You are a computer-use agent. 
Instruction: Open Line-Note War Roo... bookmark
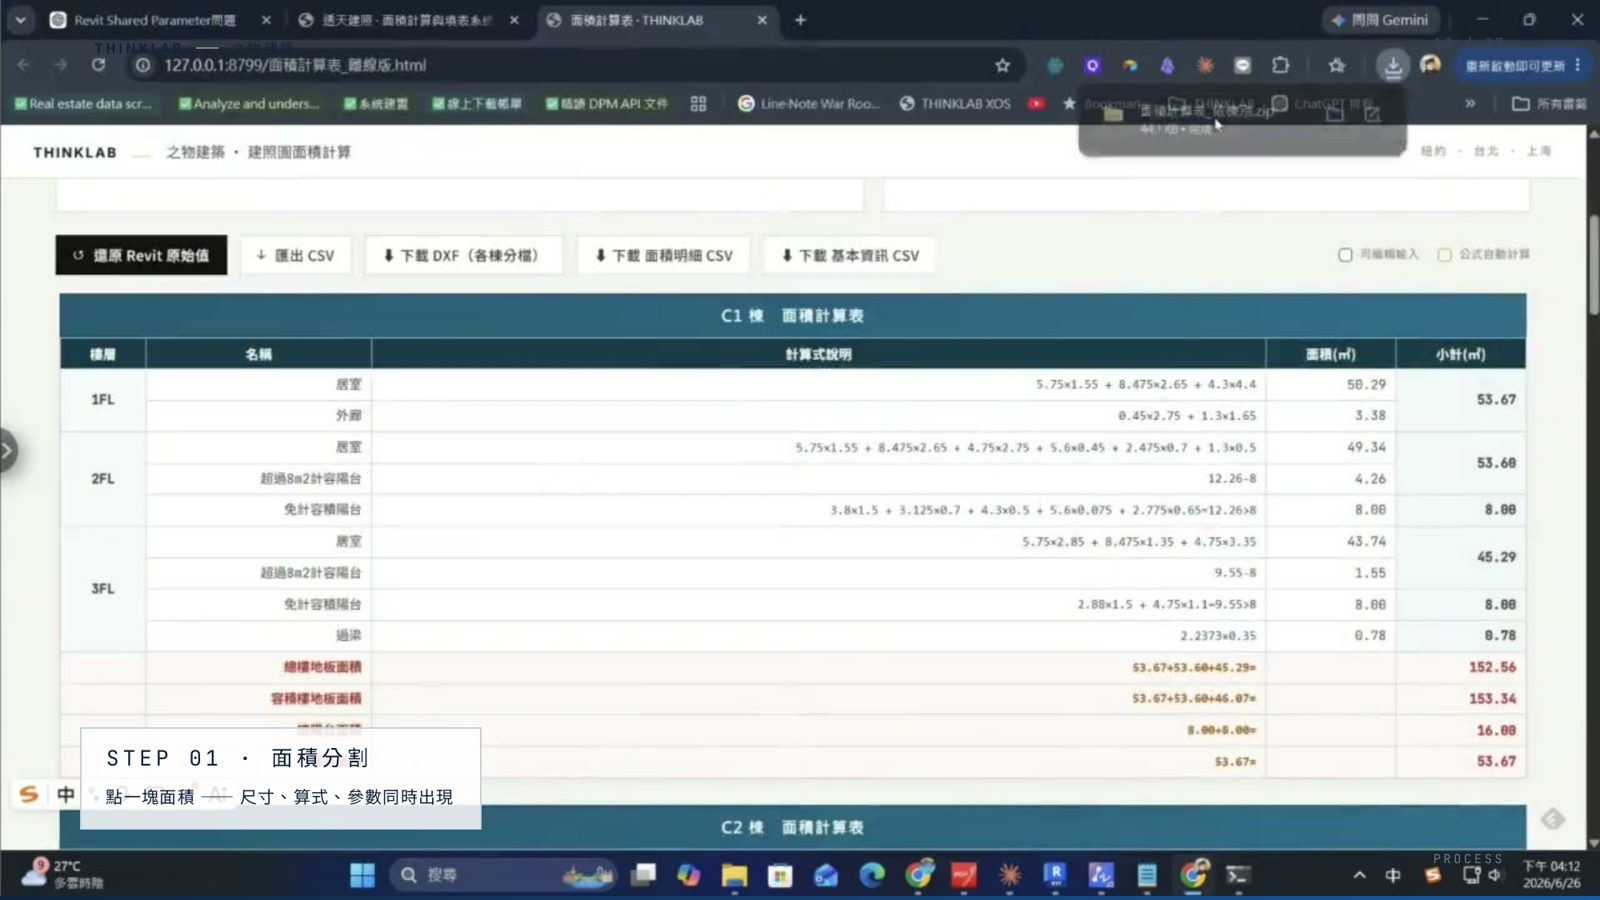click(809, 104)
